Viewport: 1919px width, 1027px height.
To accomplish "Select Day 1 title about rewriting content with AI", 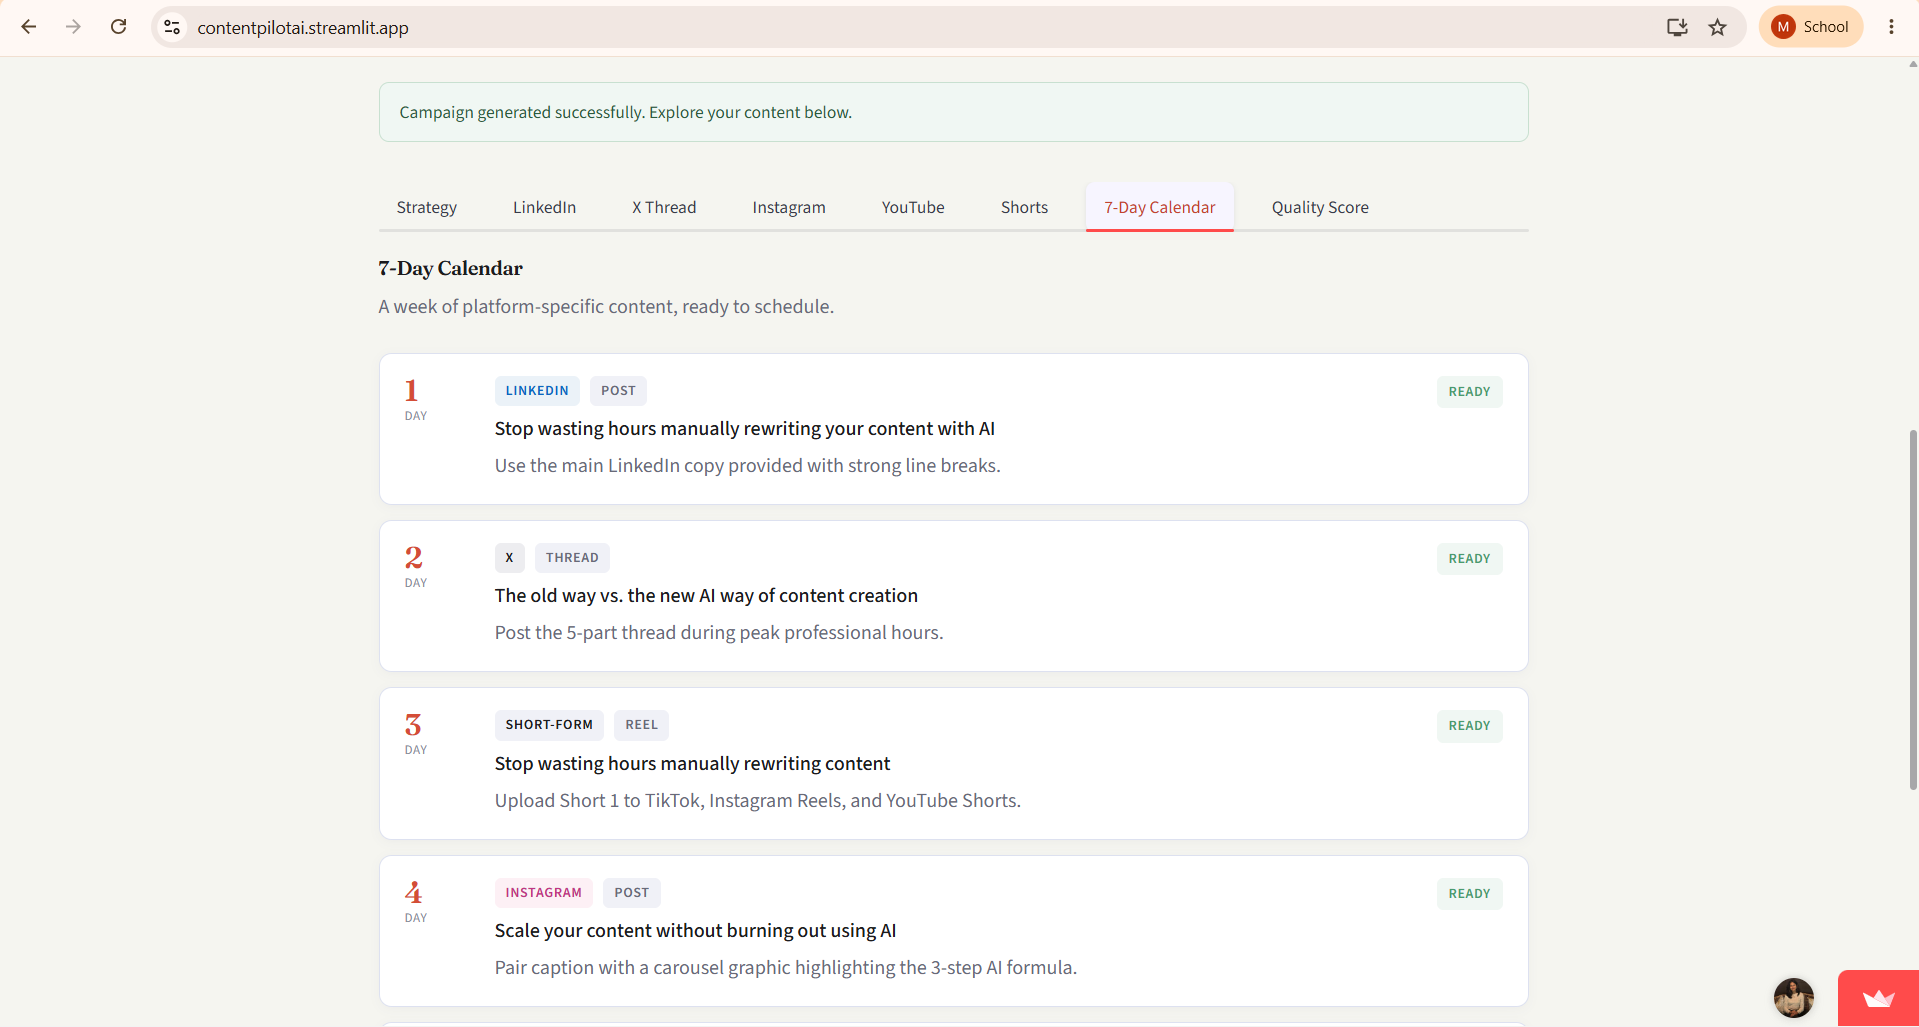I will click(x=745, y=429).
